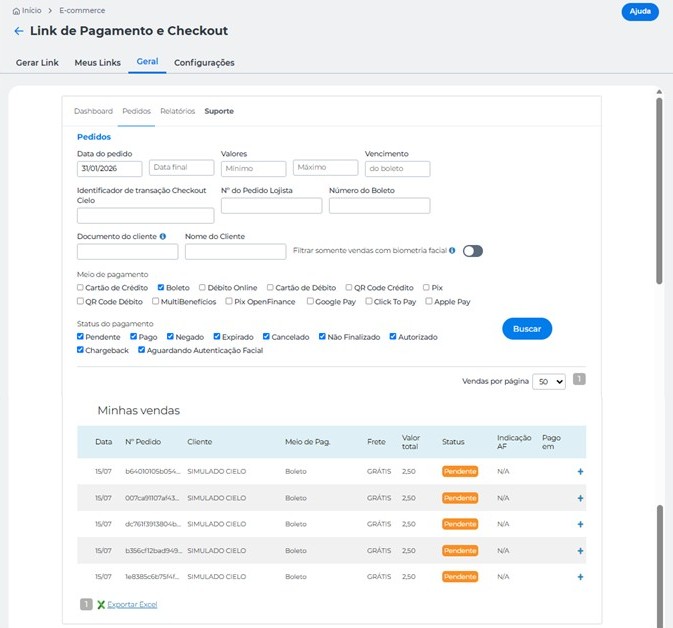Expand order 007ca91107af43 with plus icon
The height and width of the screenshot is (628, 673).
[580, 498]
